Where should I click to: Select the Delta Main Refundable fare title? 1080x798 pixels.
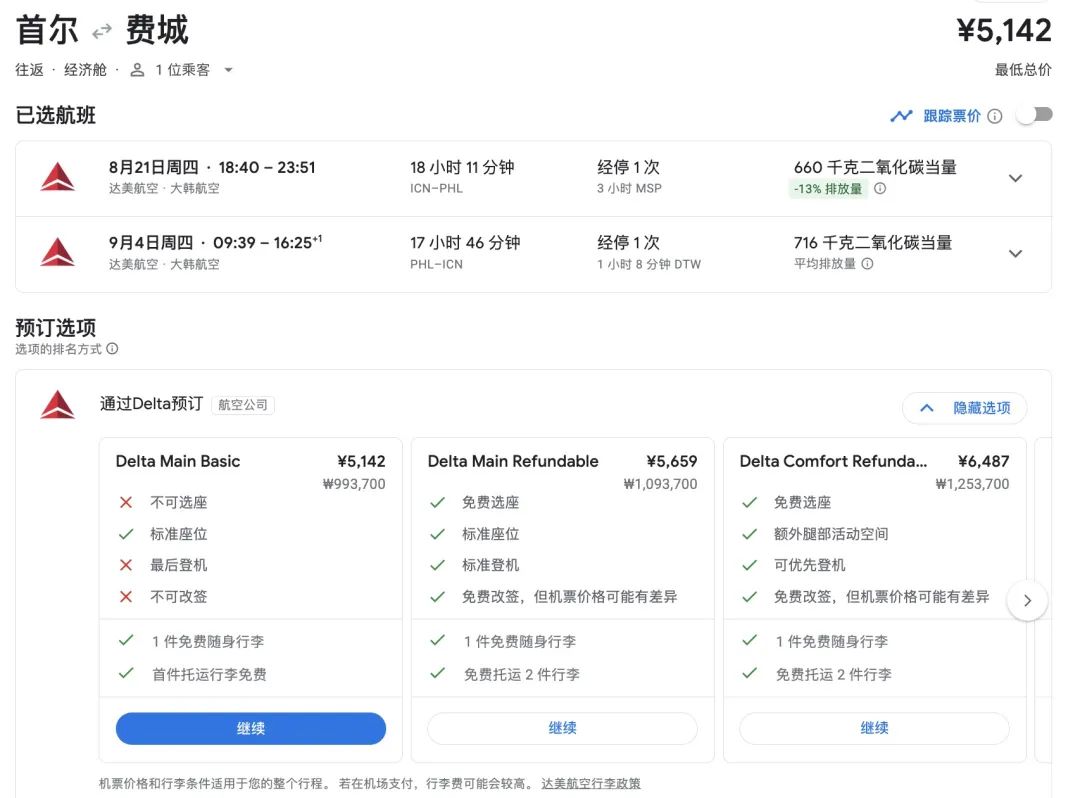coord(513,461)
